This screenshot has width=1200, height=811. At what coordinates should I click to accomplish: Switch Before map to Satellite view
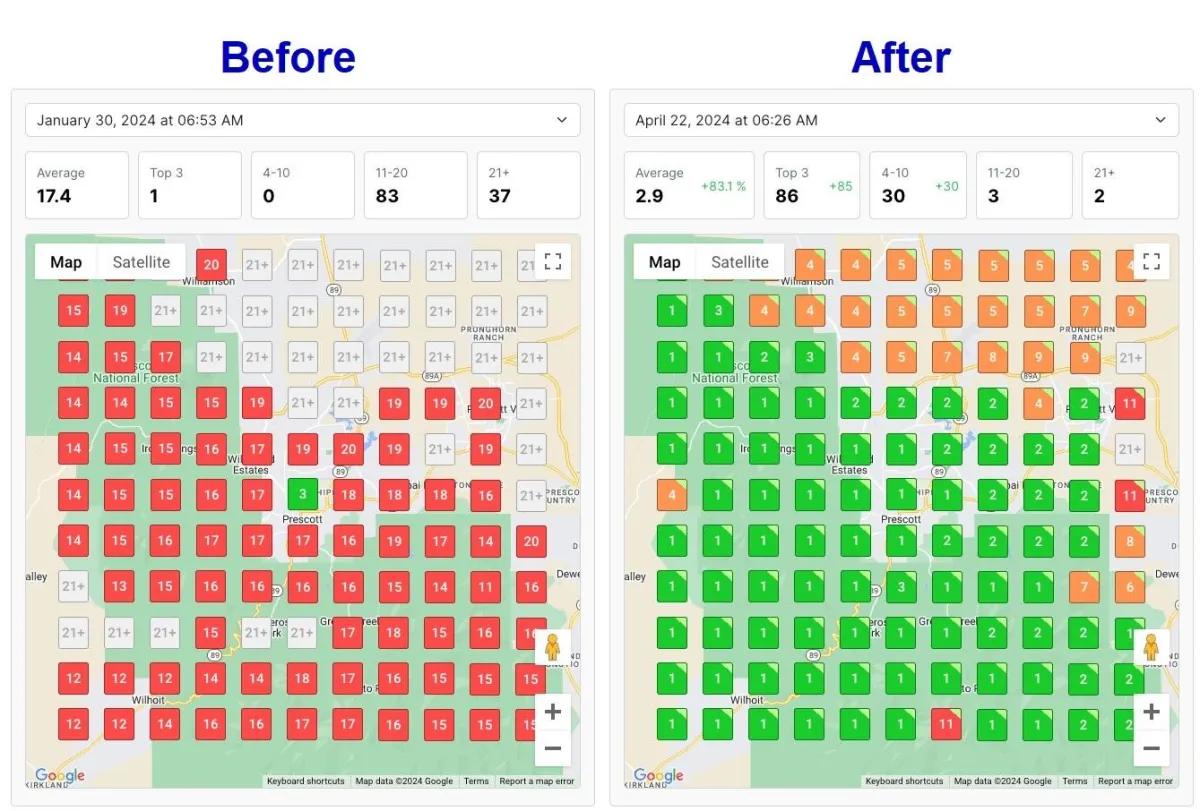point(141,262)
